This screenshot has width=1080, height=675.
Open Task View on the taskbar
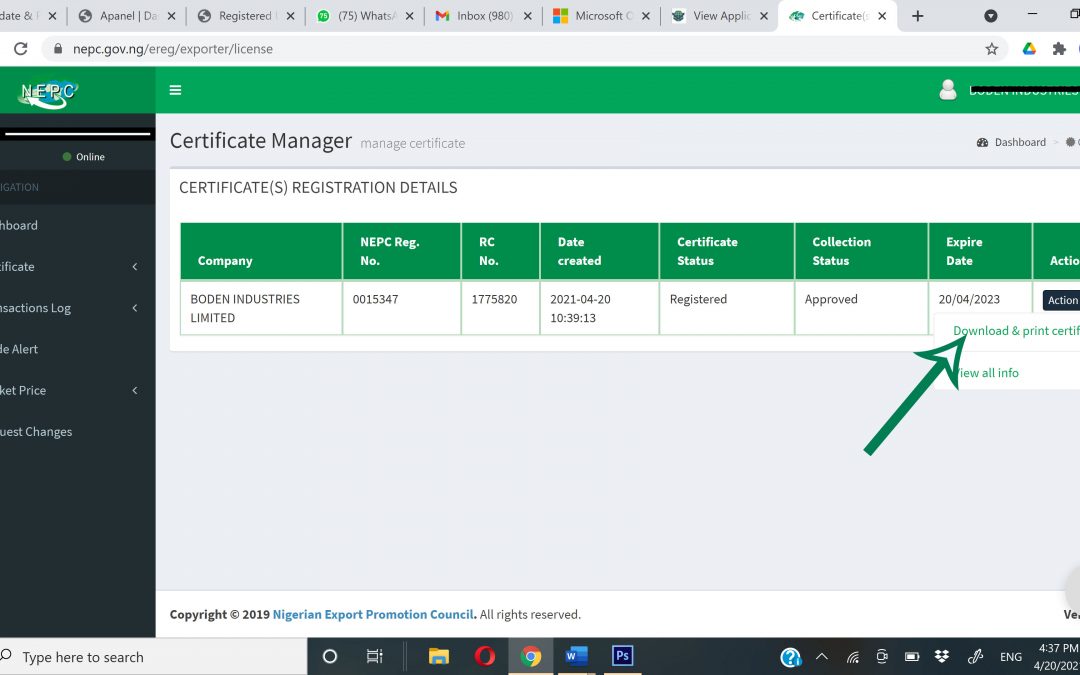click(x=374, y=656)
